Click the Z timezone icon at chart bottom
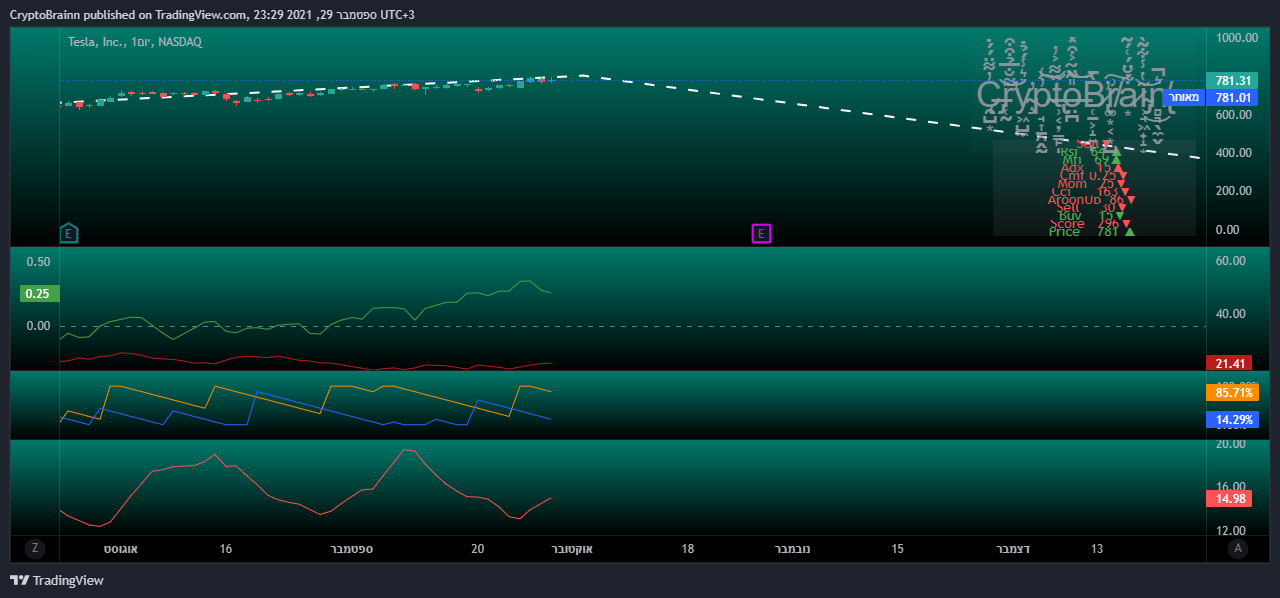This screenshot has height=598, width=1280. [35, 548]
